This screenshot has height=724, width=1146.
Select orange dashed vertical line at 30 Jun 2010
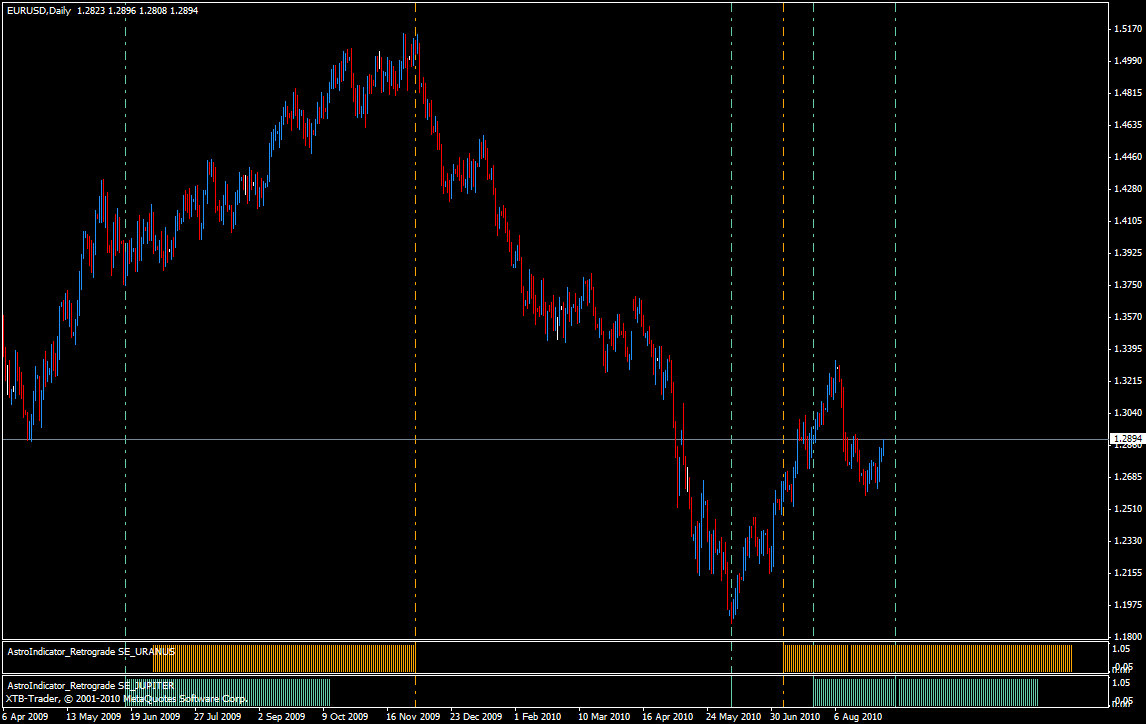[783, 321]
